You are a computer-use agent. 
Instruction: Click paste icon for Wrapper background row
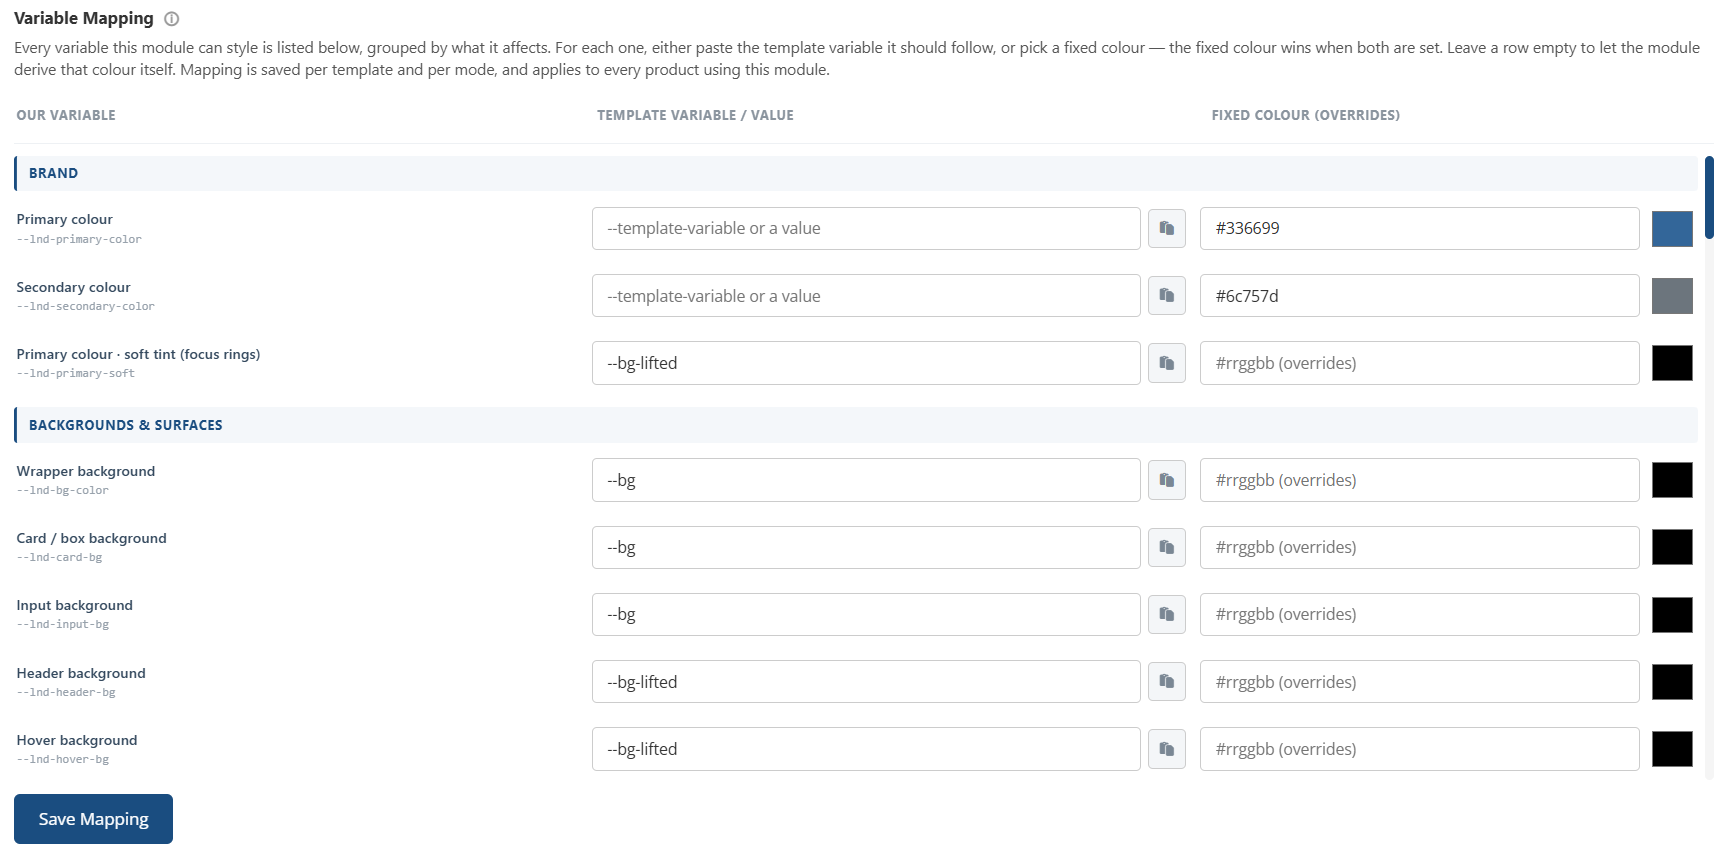coord(1166,480)
